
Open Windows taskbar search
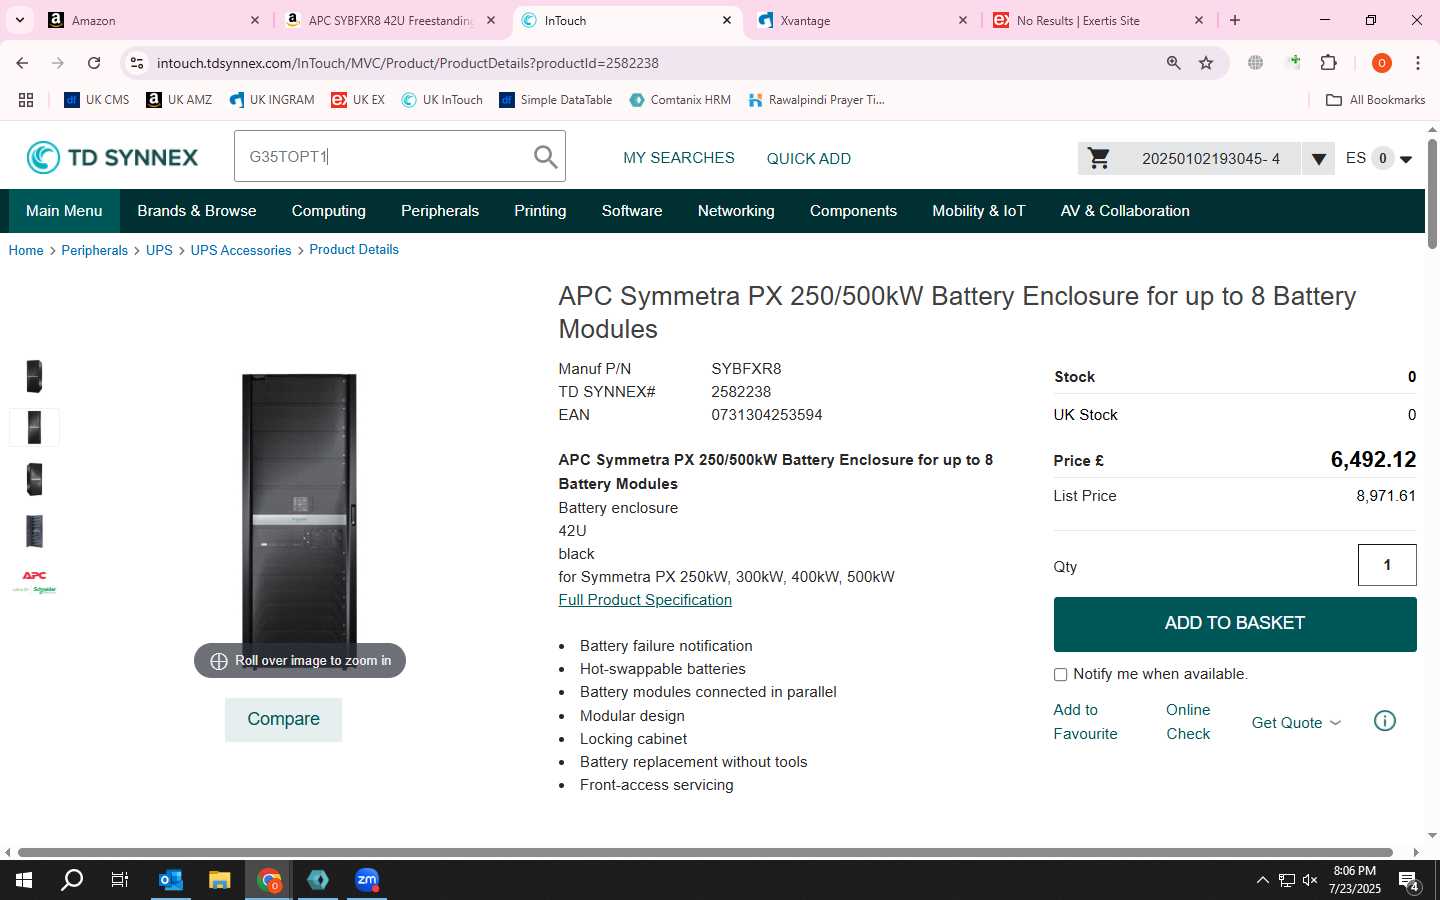tap(72, 880)
